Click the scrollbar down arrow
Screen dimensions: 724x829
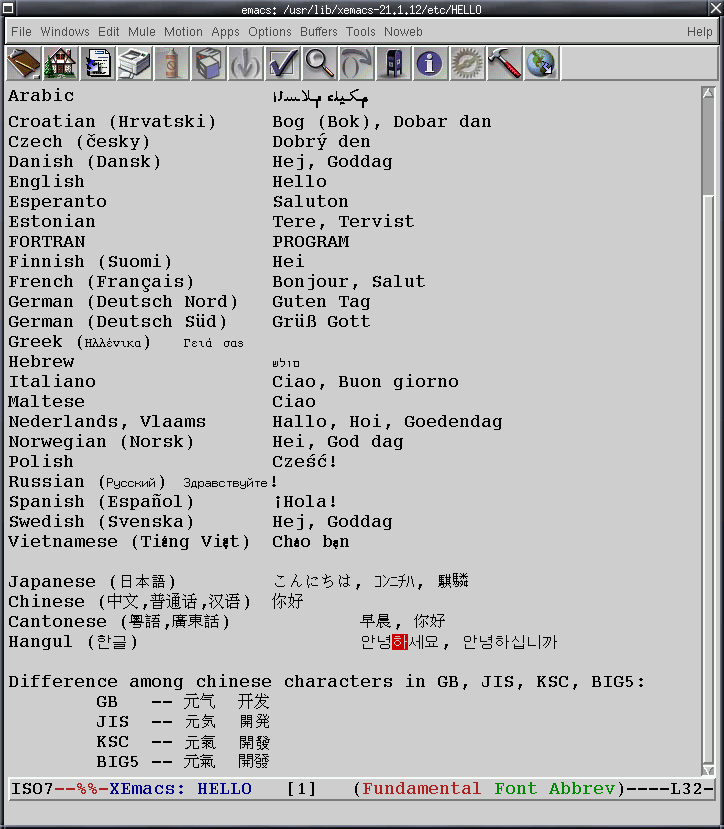[x=708, y=770]
